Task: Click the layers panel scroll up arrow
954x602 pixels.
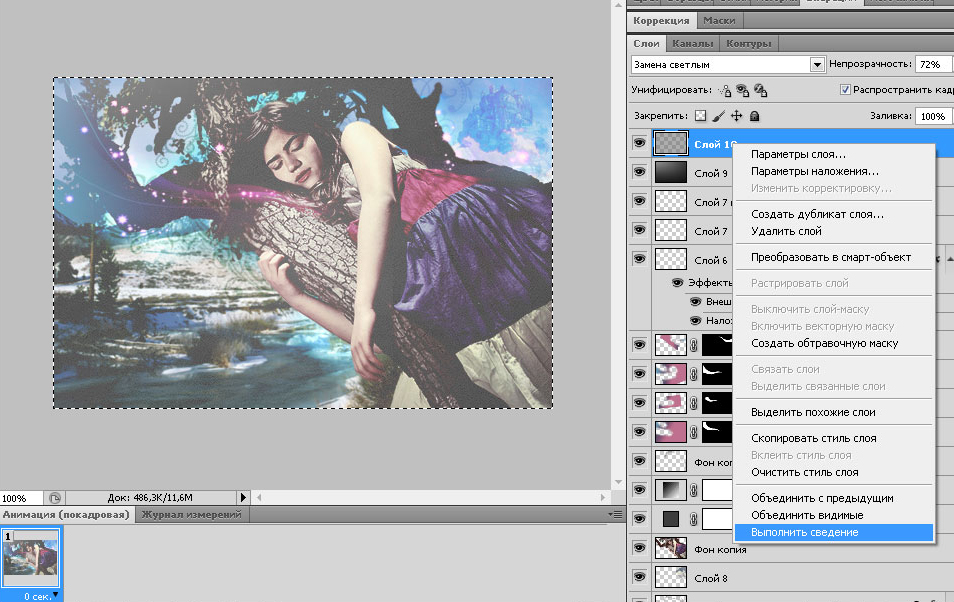Action: (x=950, y=259)
